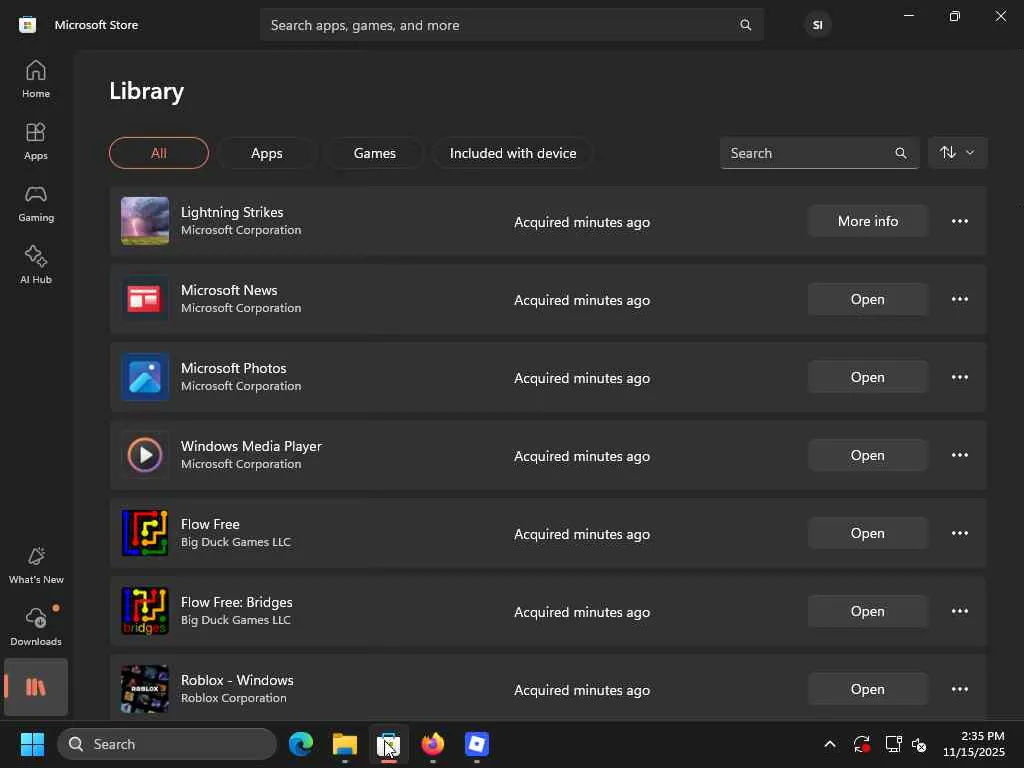Open Flow Free game
The image size is (1024, 768).
click(x=867, y=533)
